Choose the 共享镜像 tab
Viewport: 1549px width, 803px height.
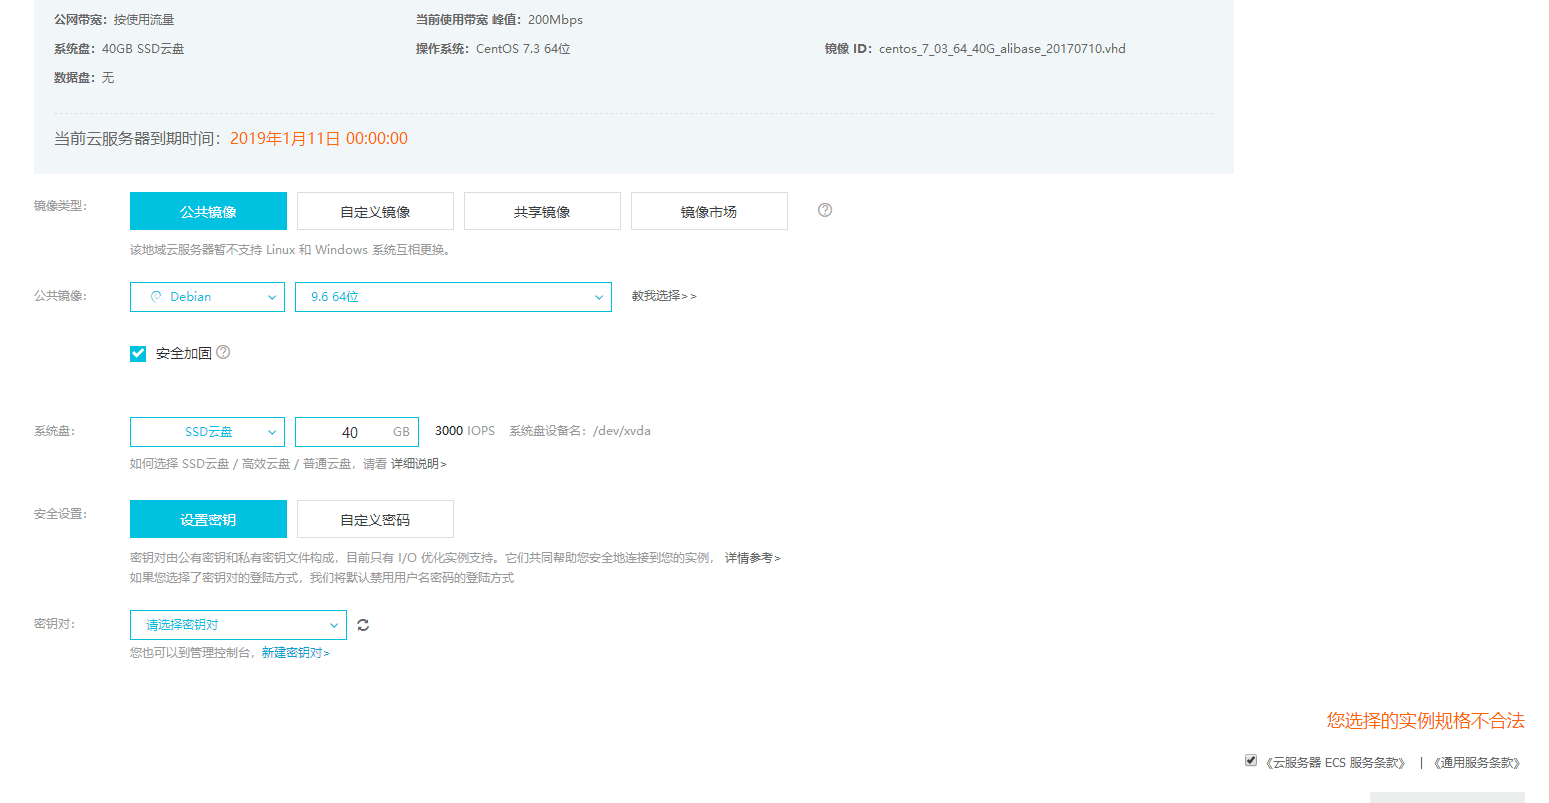point(542,211)
